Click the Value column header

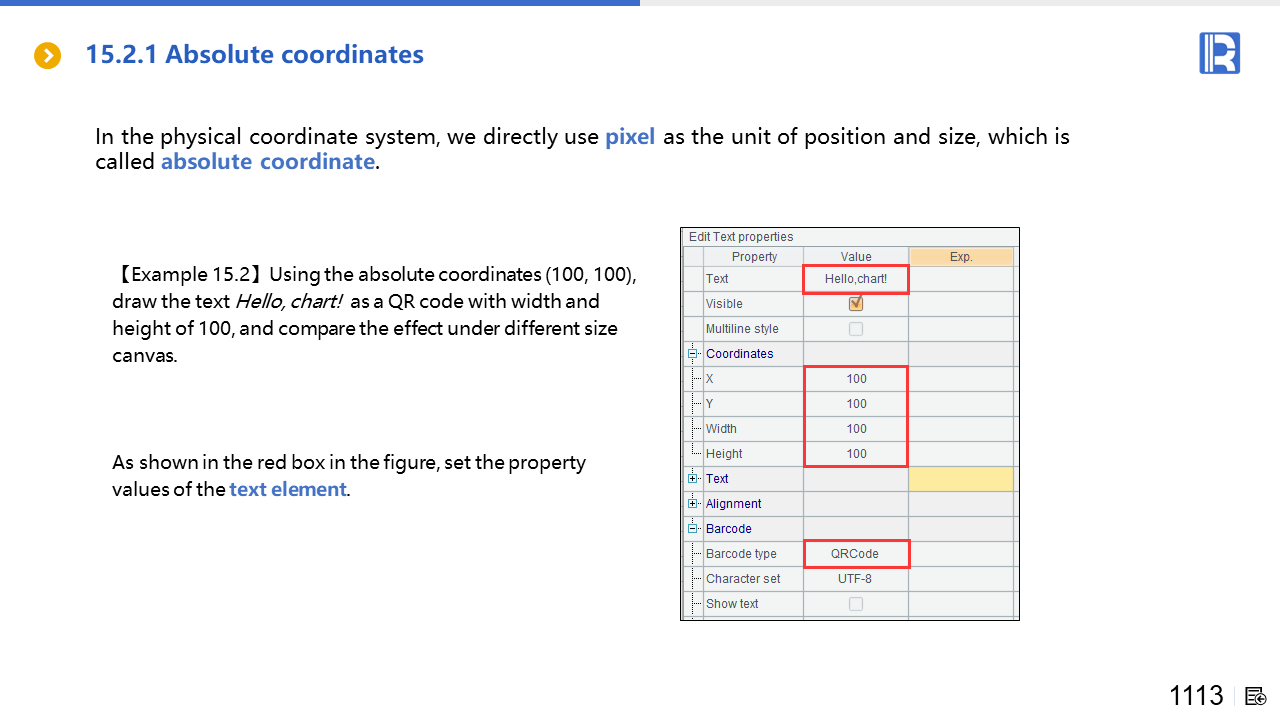coord(855,257)
